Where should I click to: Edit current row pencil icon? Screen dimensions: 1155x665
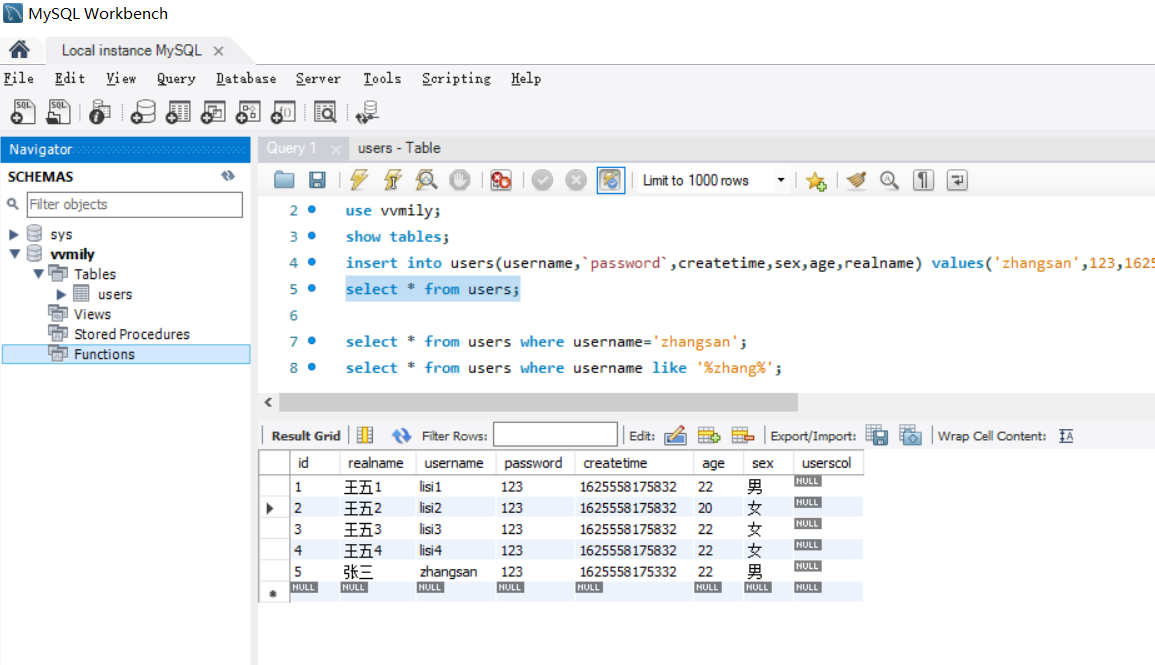point(675,435)
